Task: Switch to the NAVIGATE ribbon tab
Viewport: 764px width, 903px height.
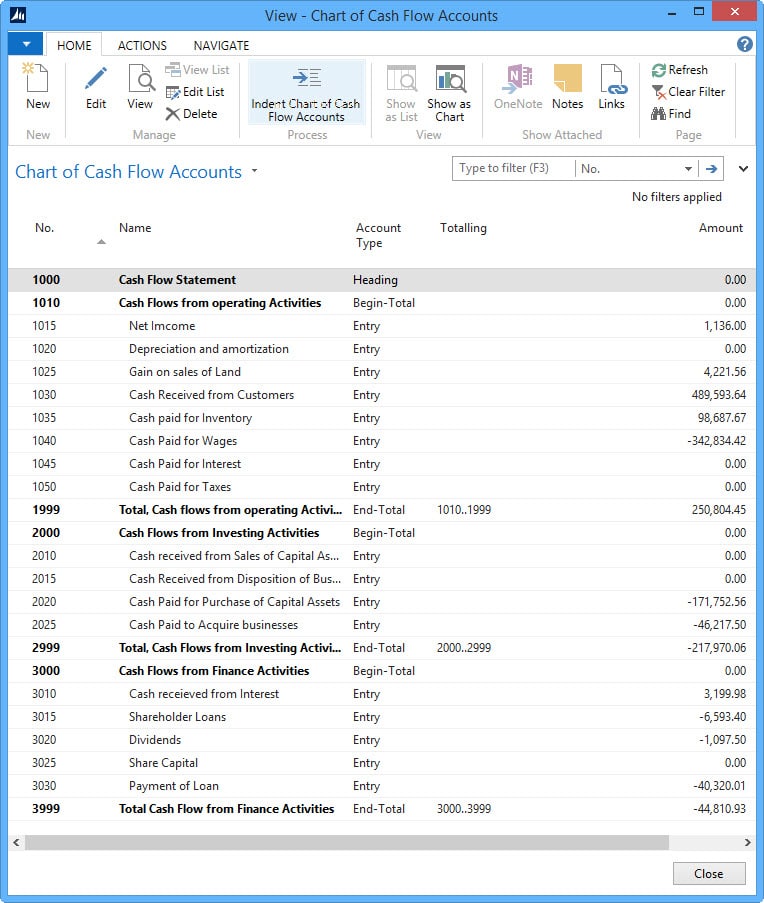Action: pos(221,45)
